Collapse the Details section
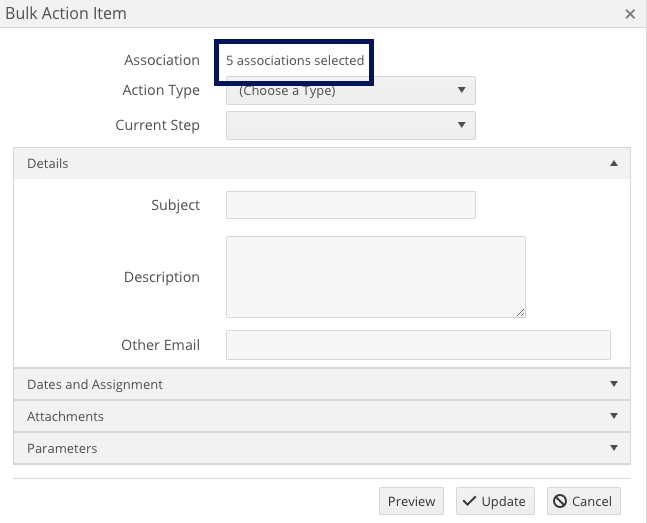 point(322,163)
